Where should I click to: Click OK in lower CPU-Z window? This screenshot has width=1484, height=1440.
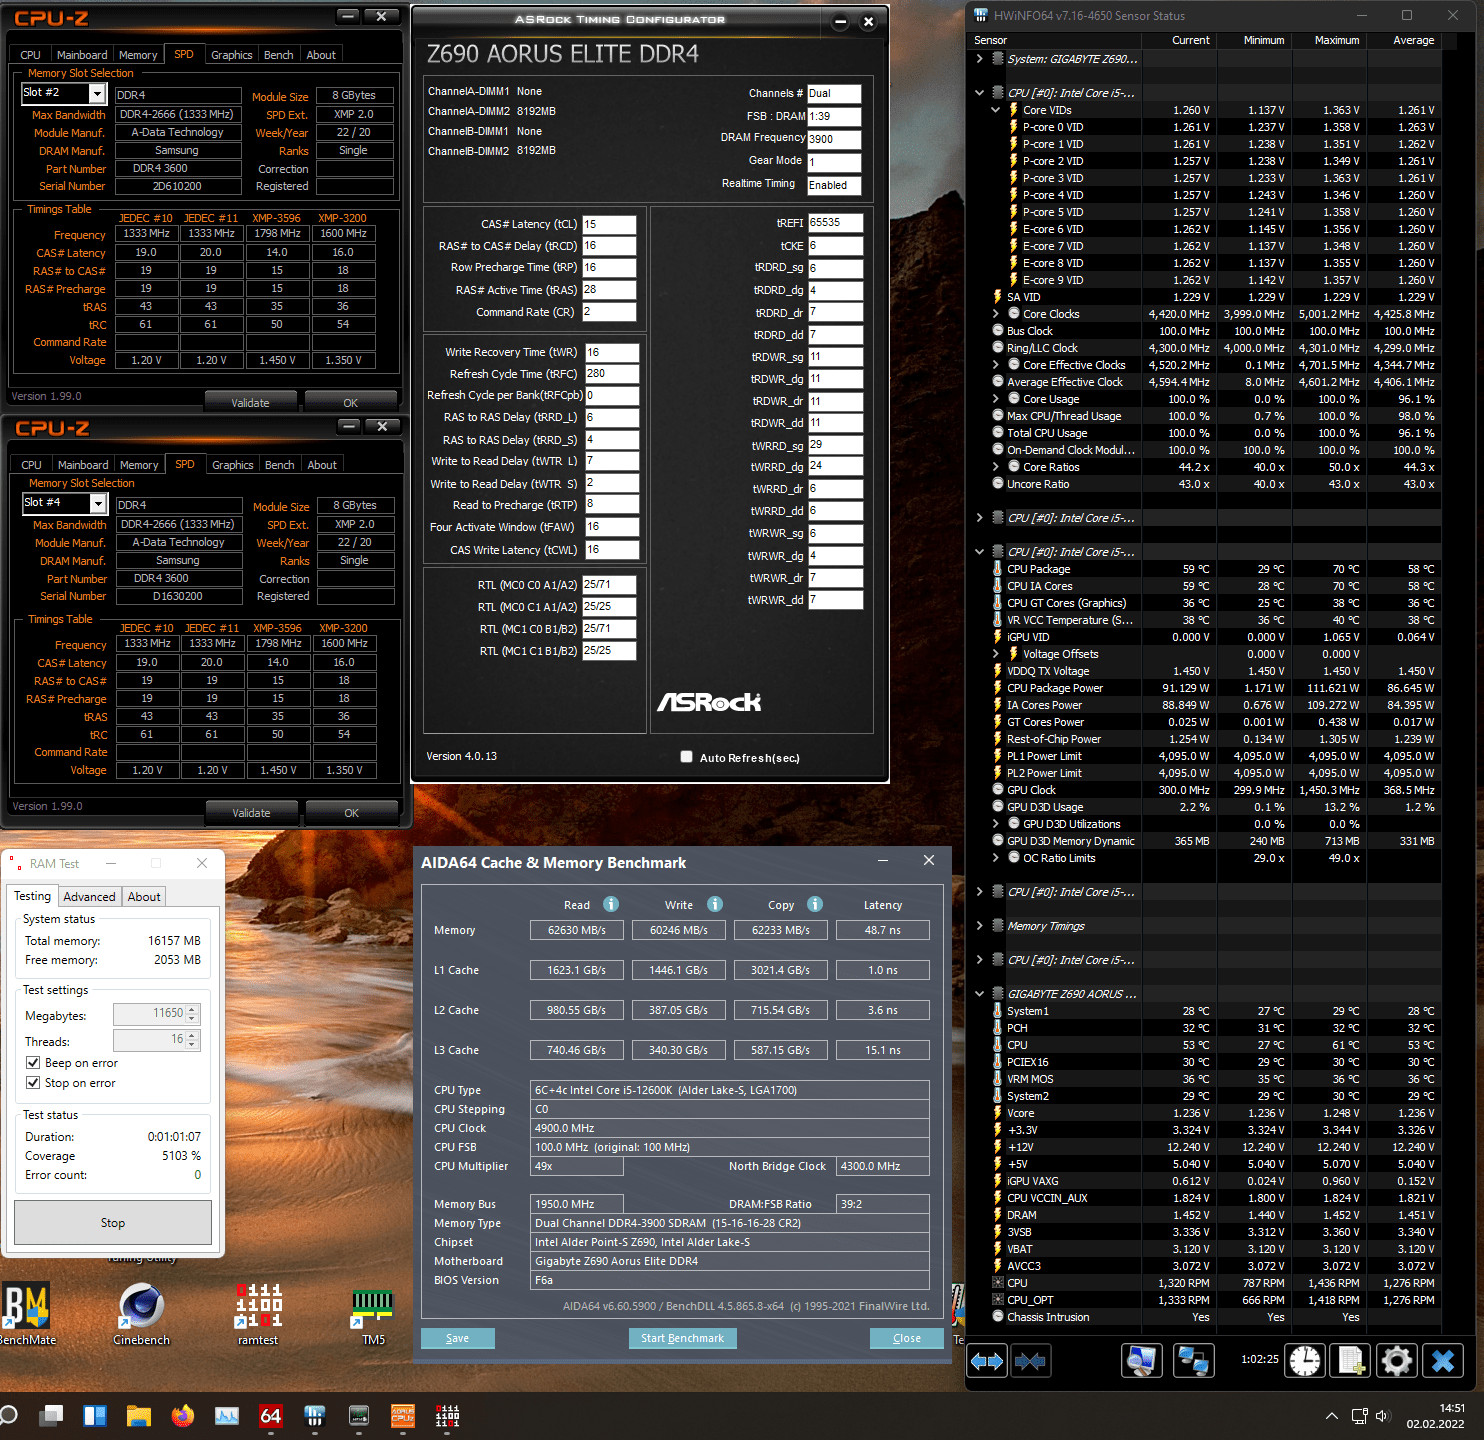351,813
